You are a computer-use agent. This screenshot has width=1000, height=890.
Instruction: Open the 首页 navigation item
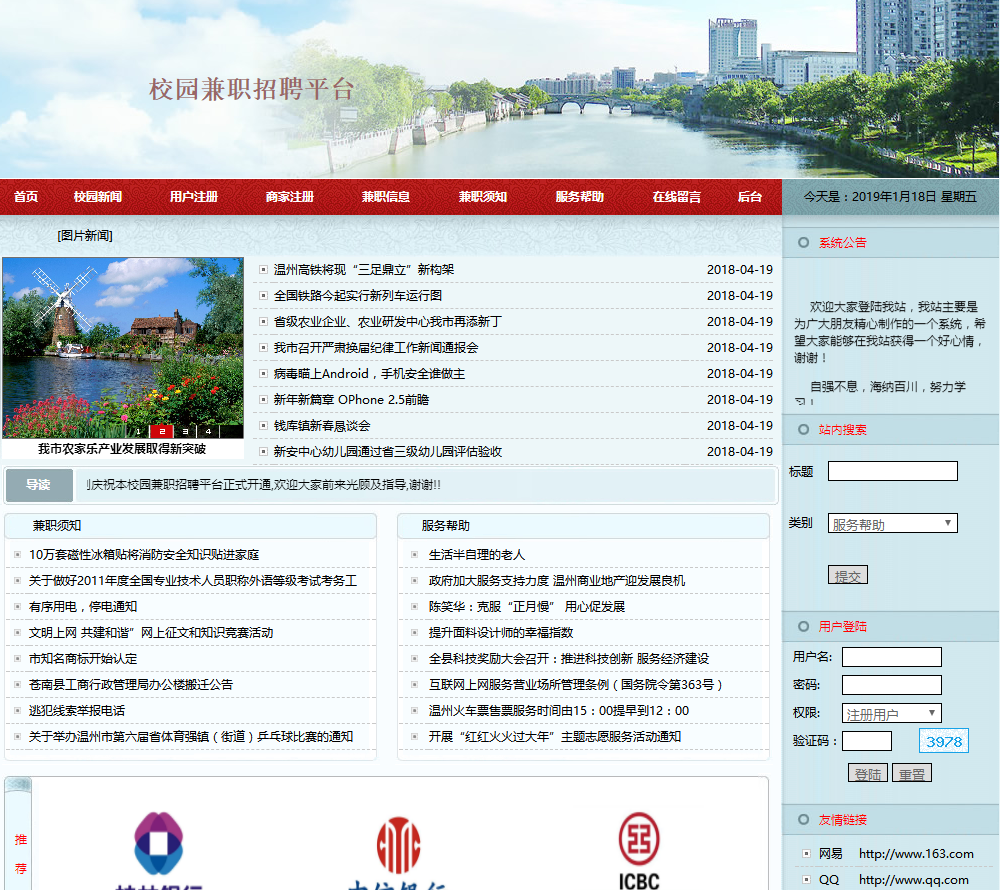26,196
